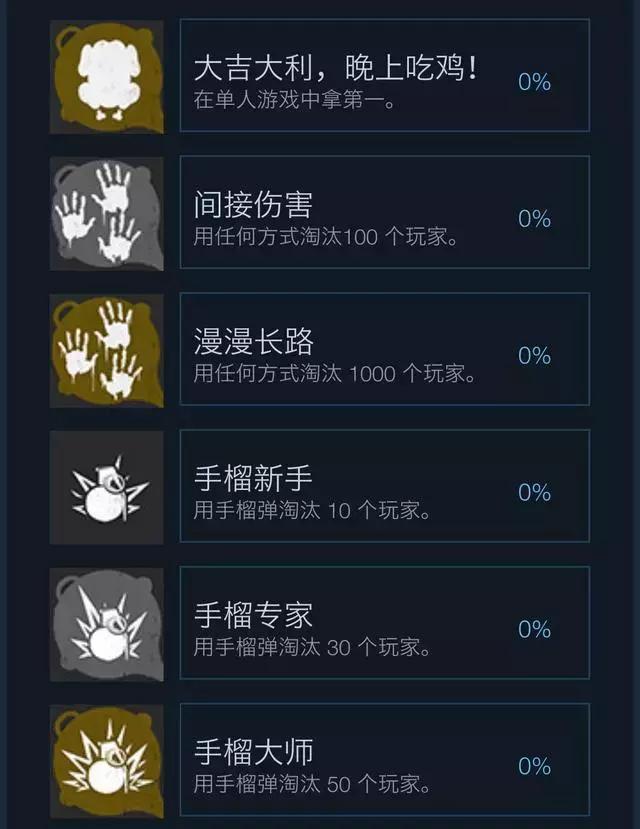640x829 pixels.
Task: Click the grey handprints achievement icon
Action: [x=107, y=214]
